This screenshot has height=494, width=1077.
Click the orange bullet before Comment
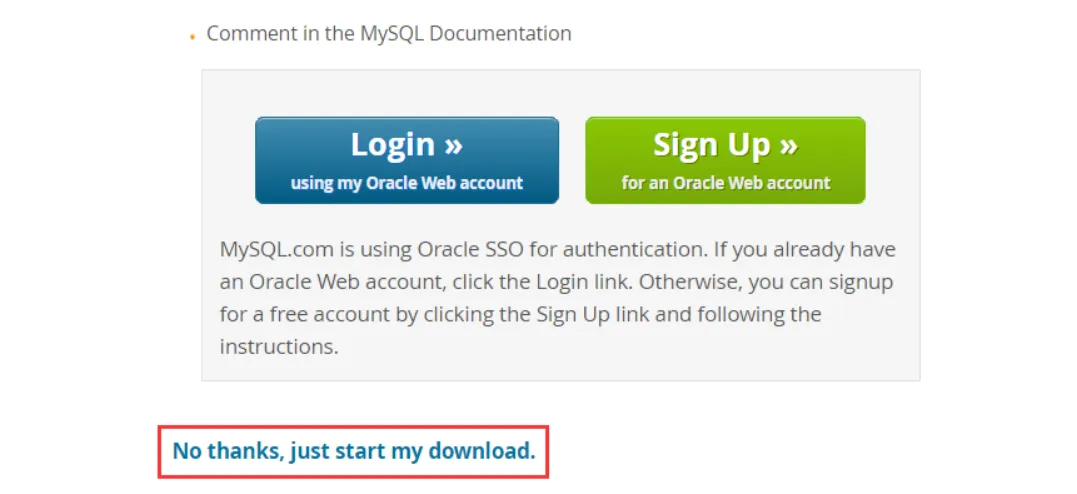192,37
